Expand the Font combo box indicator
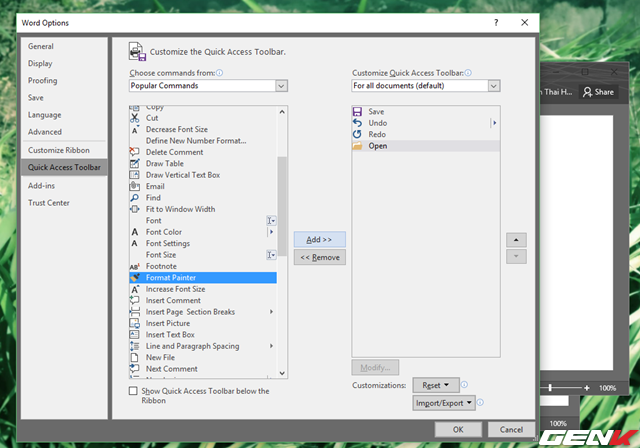This screenshot has height=448, width=640. pos(271,221)
